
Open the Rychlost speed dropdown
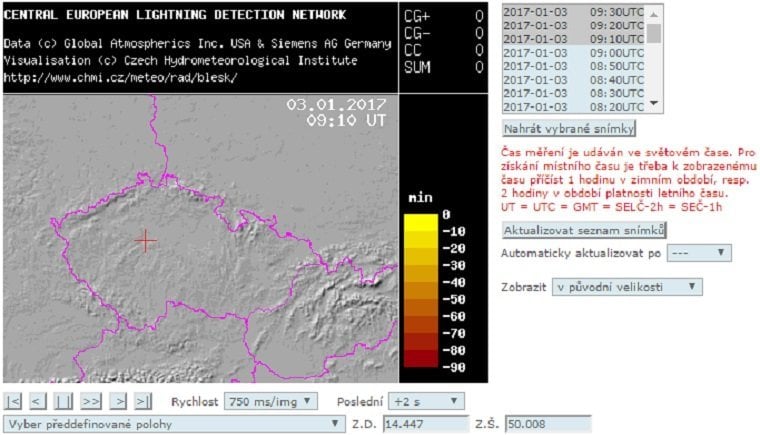(270, 401)
